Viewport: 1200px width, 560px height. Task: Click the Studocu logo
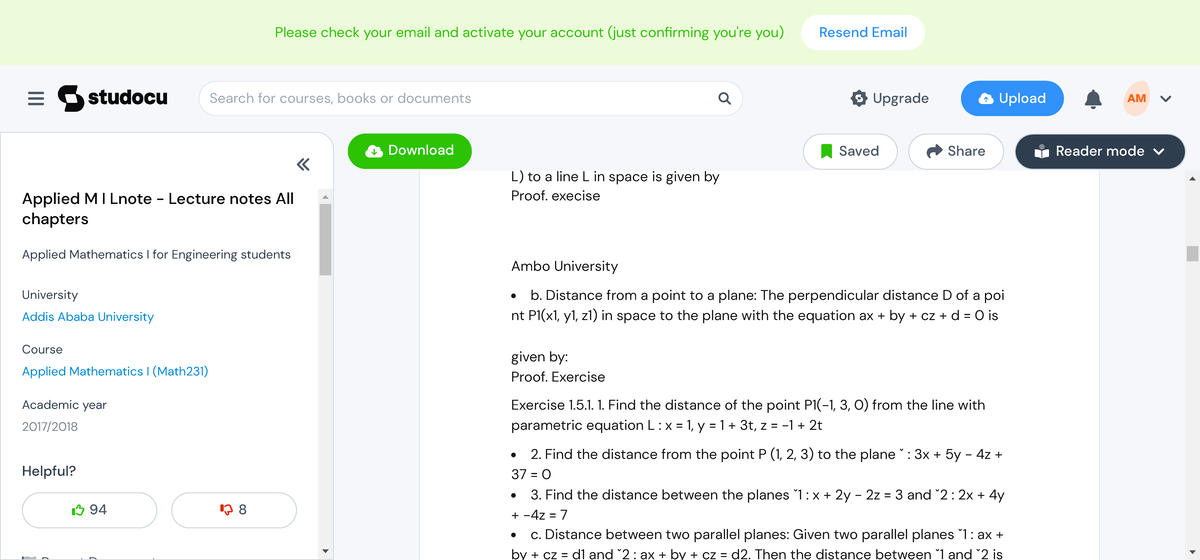pos(113,98)
